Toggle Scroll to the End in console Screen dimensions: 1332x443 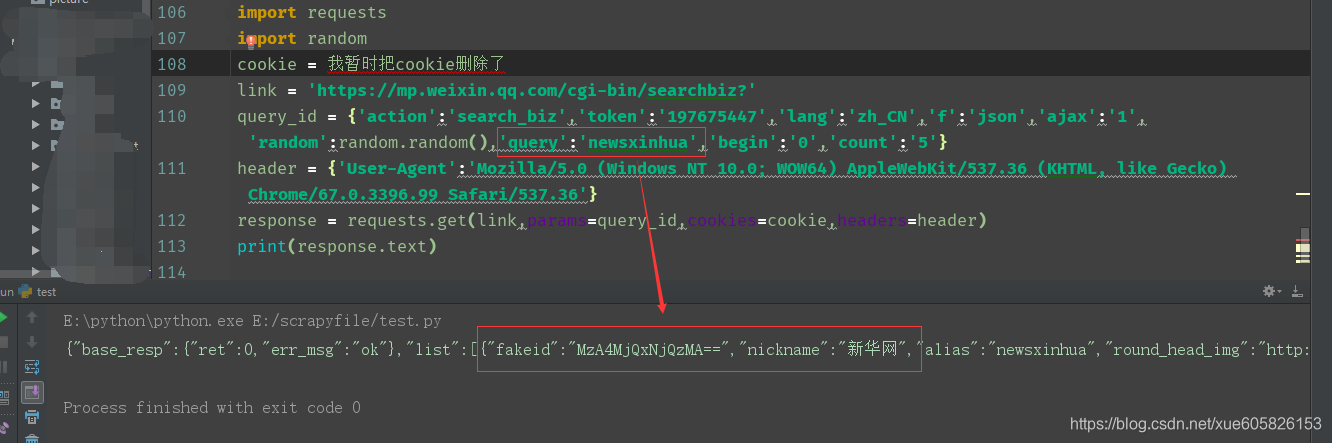pyautogui.click(x=33, y=392)
